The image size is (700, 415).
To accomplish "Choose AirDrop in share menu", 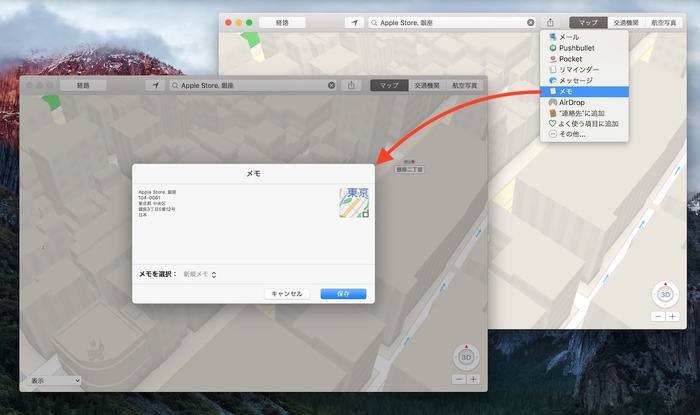I will pyautogui.click(x=584, y=102).
